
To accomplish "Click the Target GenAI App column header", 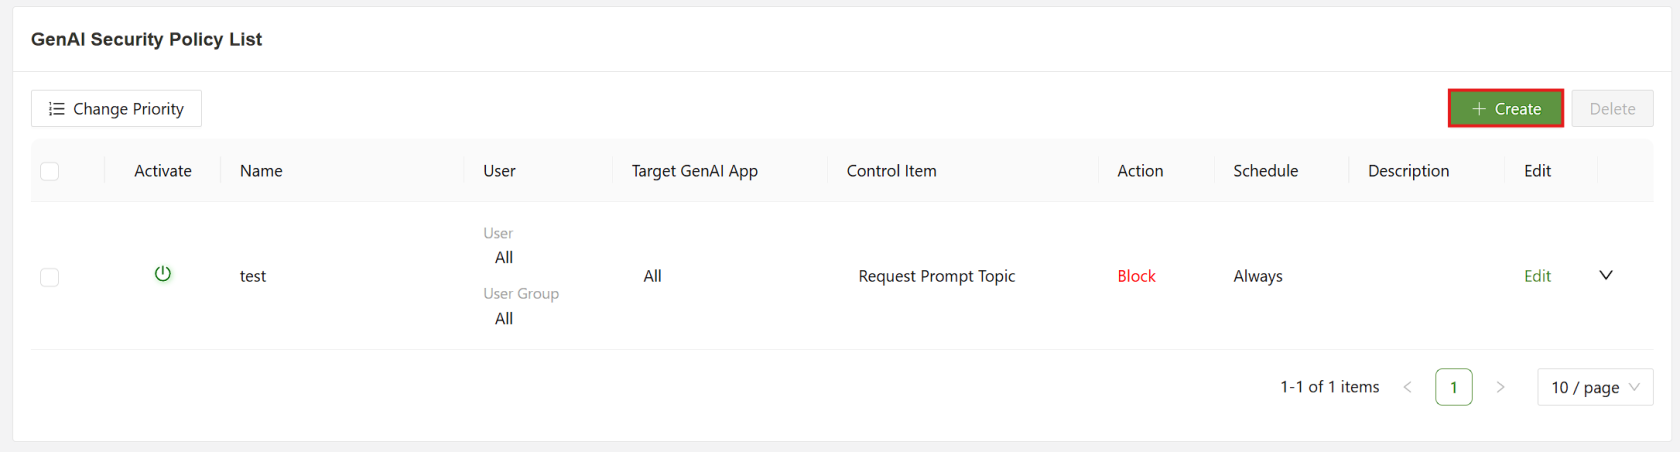I will (x=694, y=171).
